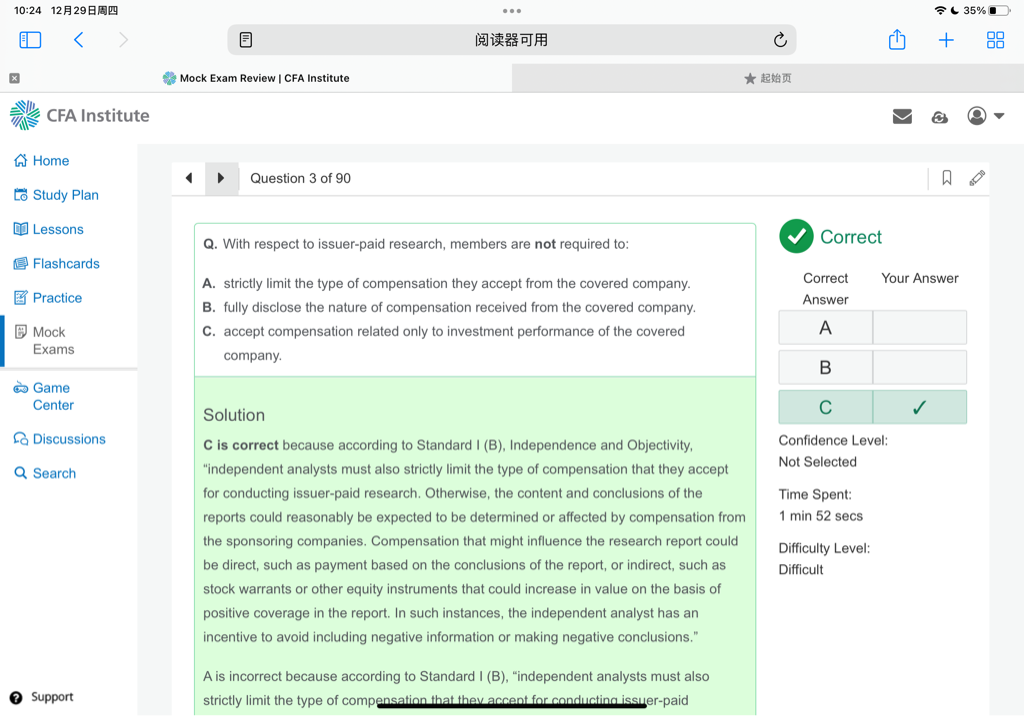Toggle the Safari sidebar icon
The width and height of the screenshot is (1024, 716).
coord(30,40)
